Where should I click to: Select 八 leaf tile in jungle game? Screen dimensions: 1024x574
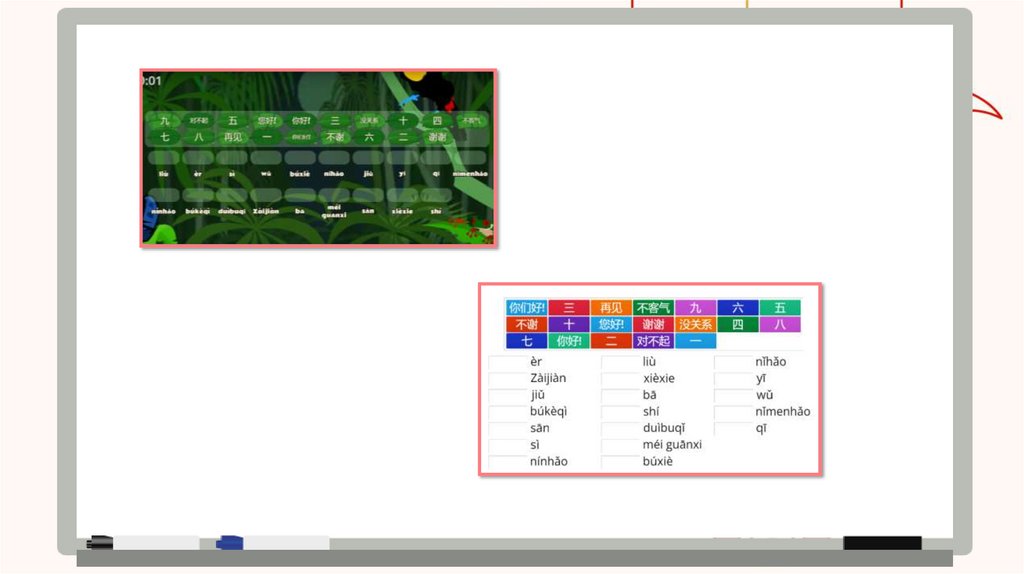pyautogui.click(x=199, y=137)
